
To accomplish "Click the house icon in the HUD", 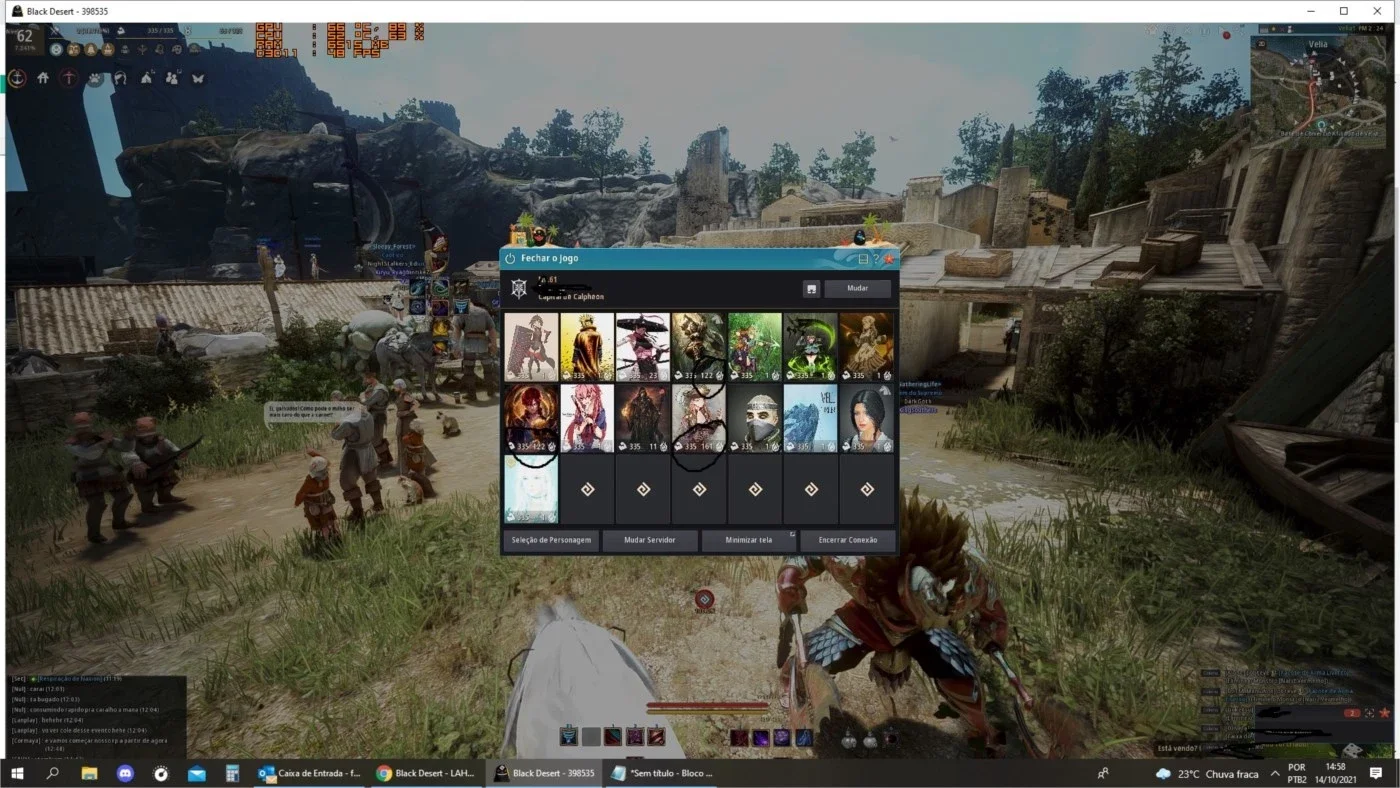I will point(43,78).
